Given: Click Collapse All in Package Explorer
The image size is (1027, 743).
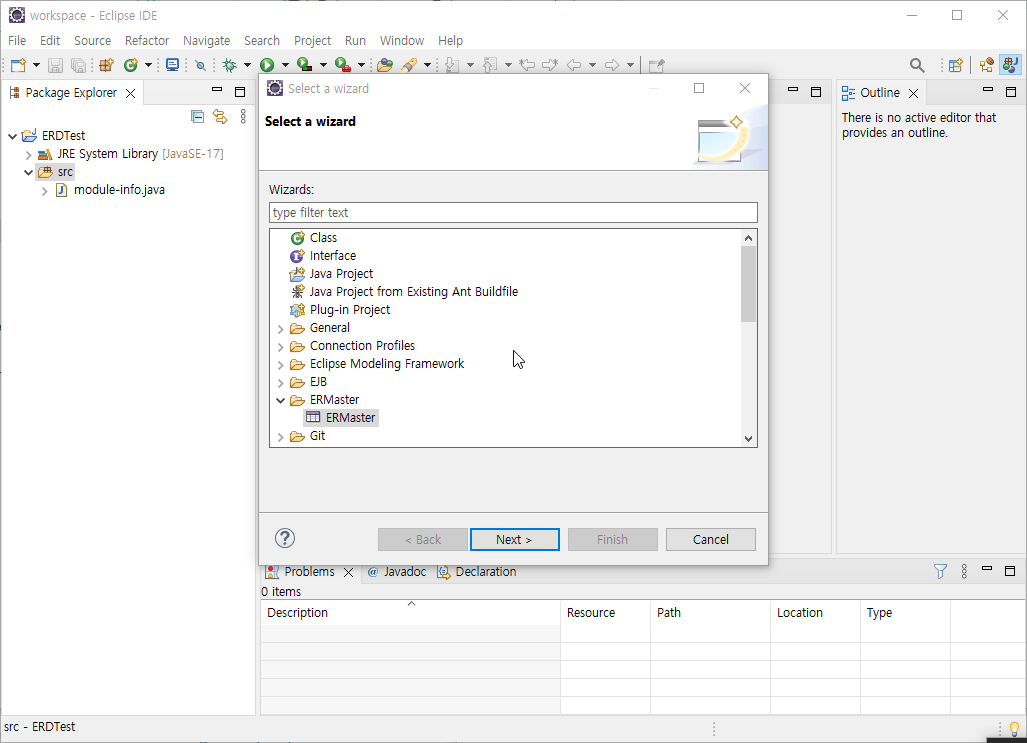Looking at the screenshot, I should (x=197, y=117).
